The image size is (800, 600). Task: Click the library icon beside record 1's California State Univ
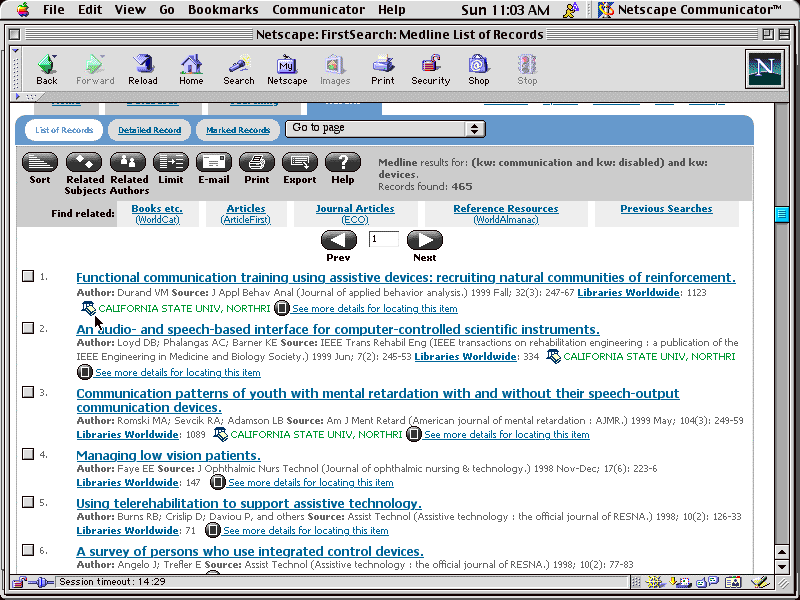tap(88, 308)
